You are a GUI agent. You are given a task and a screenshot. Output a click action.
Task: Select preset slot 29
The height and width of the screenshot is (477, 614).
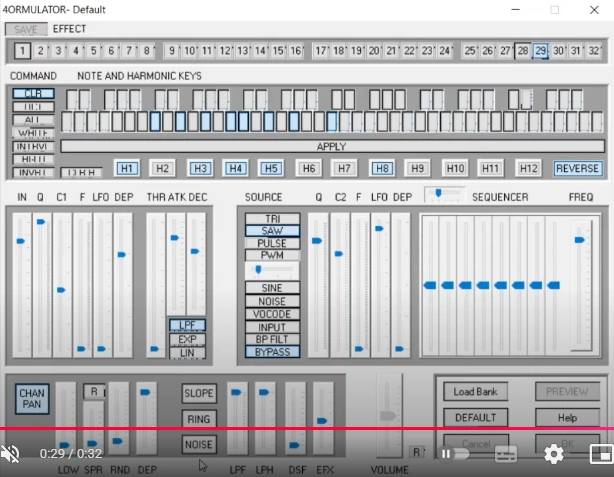[x=540, y=51]
